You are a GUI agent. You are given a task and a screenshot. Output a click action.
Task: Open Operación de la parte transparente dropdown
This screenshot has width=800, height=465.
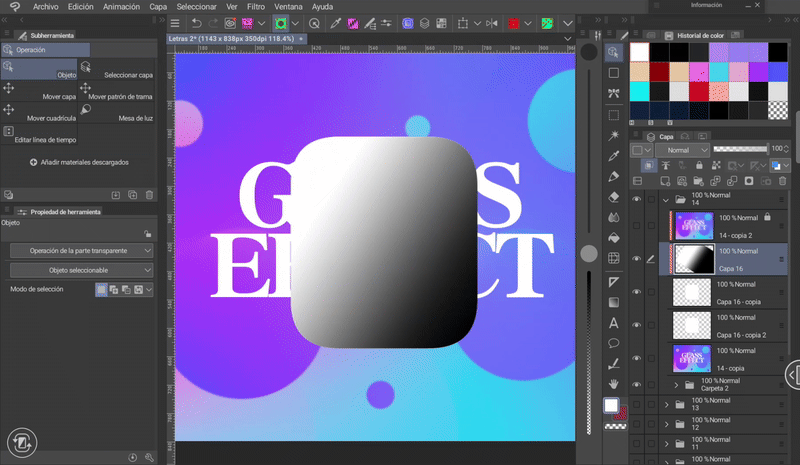(82, 250)
